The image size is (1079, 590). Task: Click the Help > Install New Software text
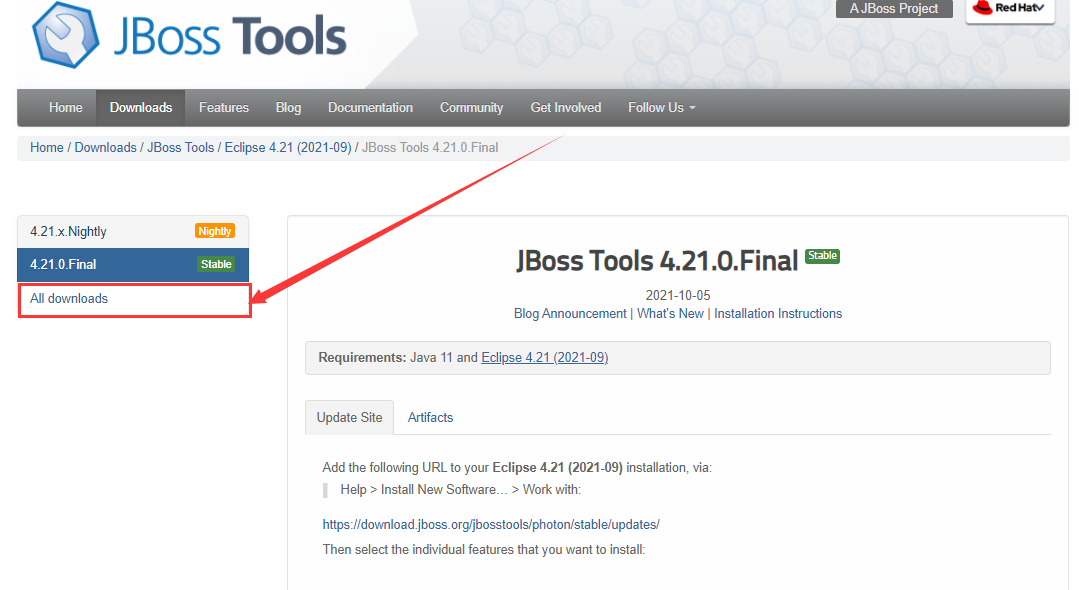pos(460,490)
